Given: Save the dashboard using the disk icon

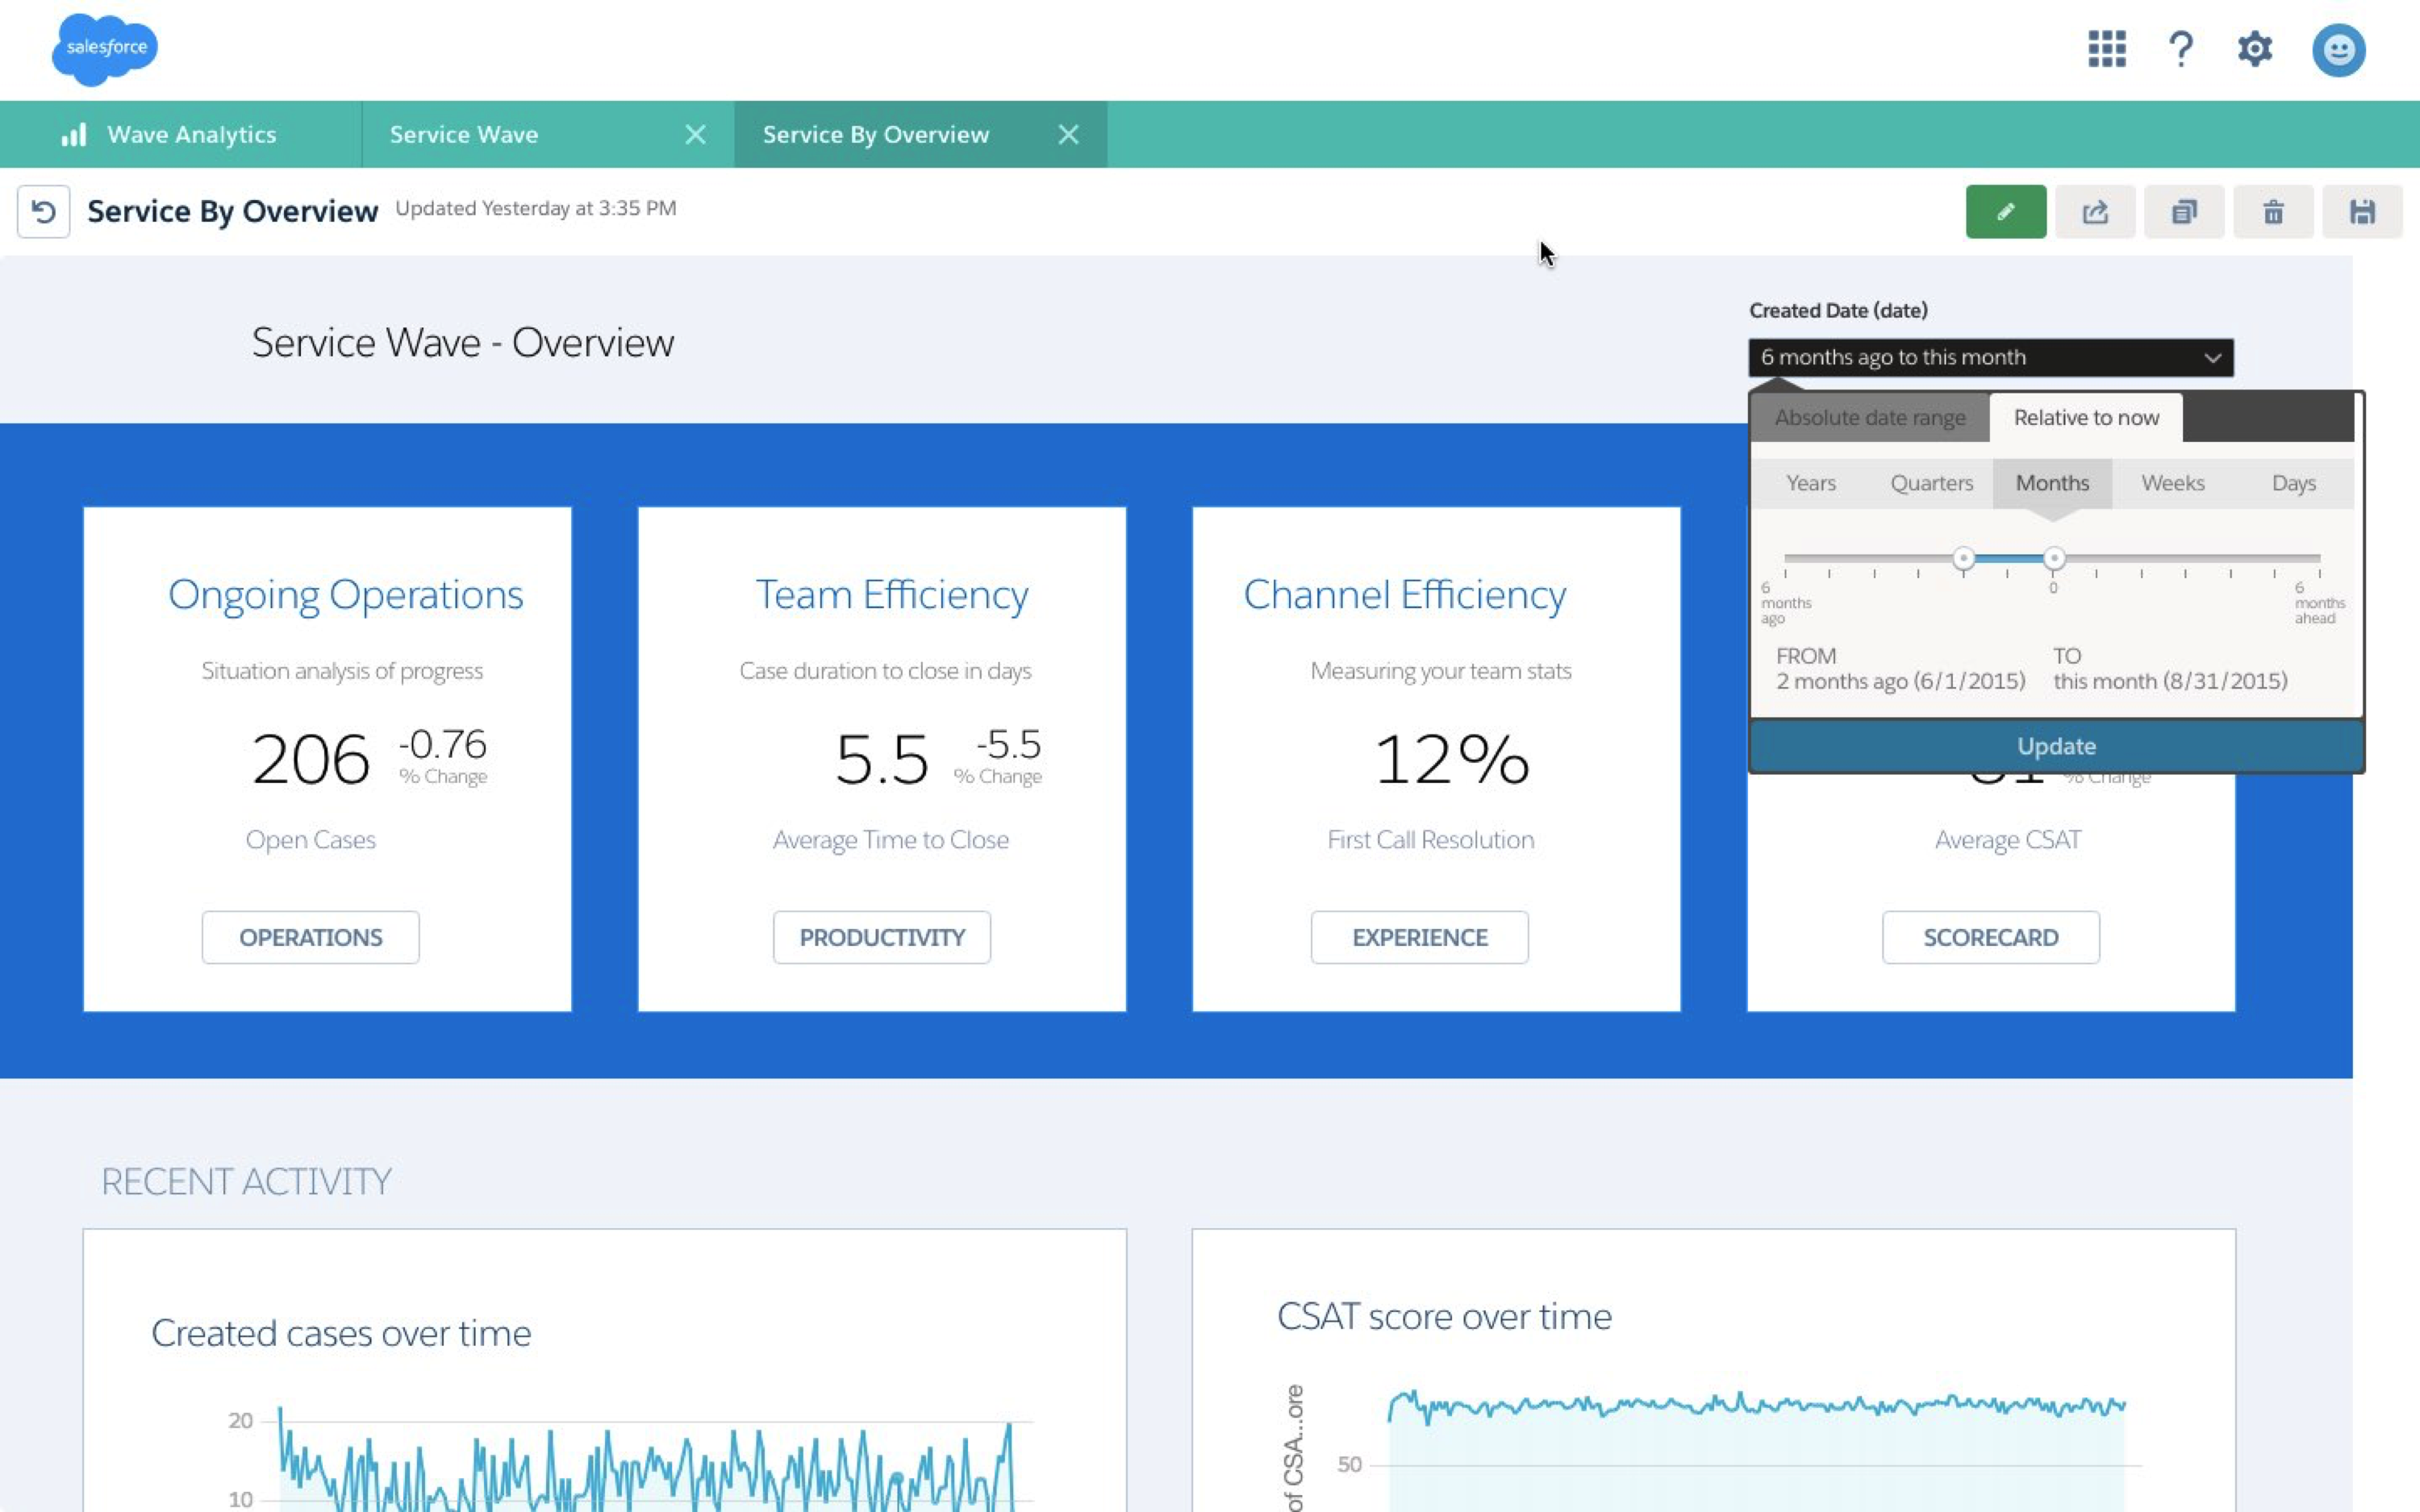Looking at the screenshot, I should (2363, 211).
